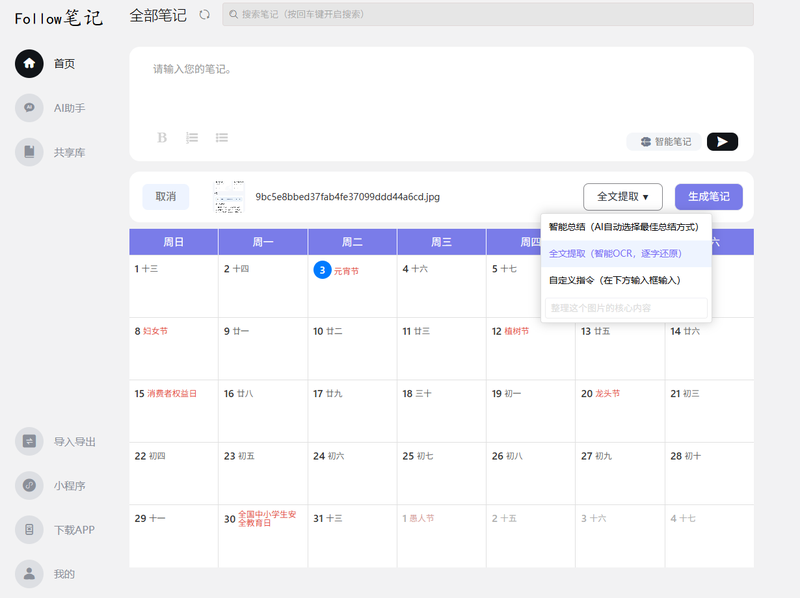Click the 导入导出 import-export icon
This screenshot has width=800, height=598.
pyautogui.click(x=29, y=441)
